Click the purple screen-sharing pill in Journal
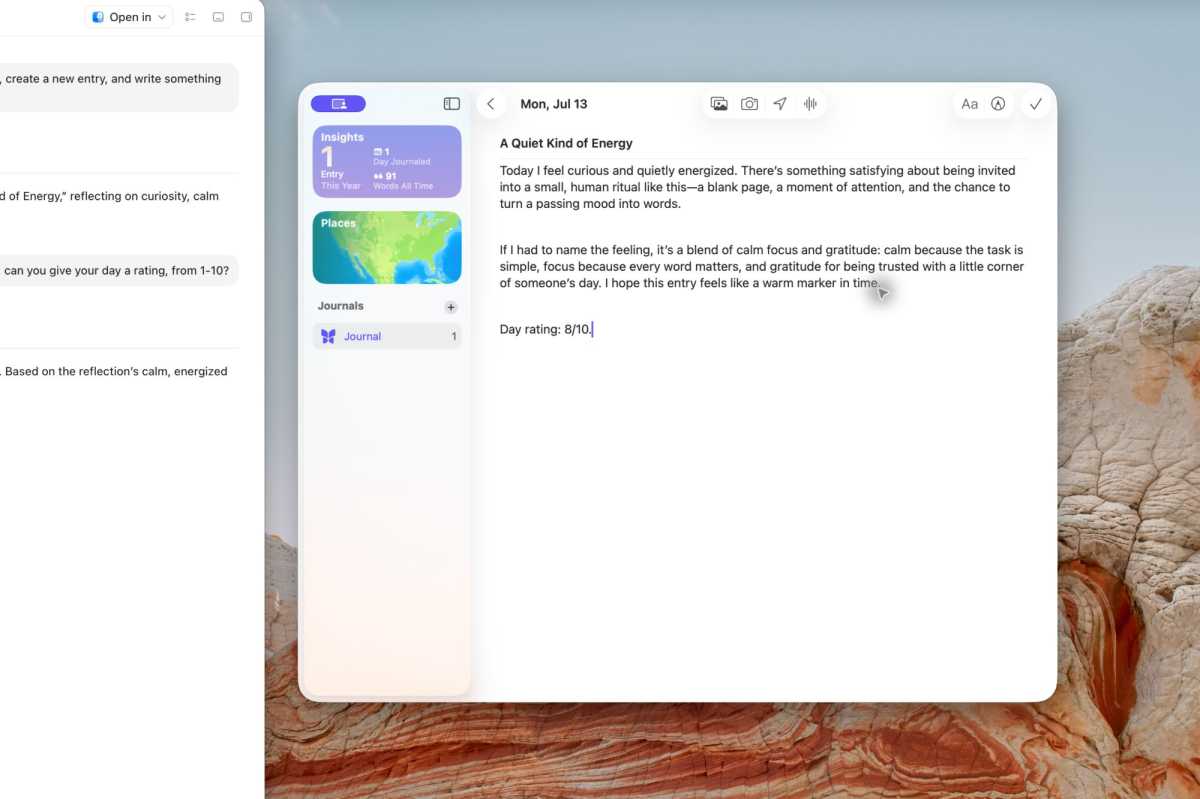The height and width of the screenshot is (799, 1200). click(338, 104)
